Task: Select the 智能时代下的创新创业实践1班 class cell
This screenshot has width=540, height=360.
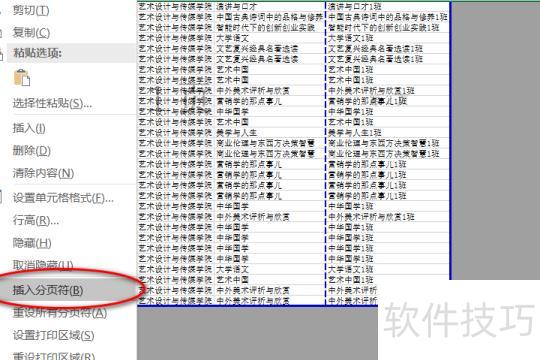Action: 387,28
